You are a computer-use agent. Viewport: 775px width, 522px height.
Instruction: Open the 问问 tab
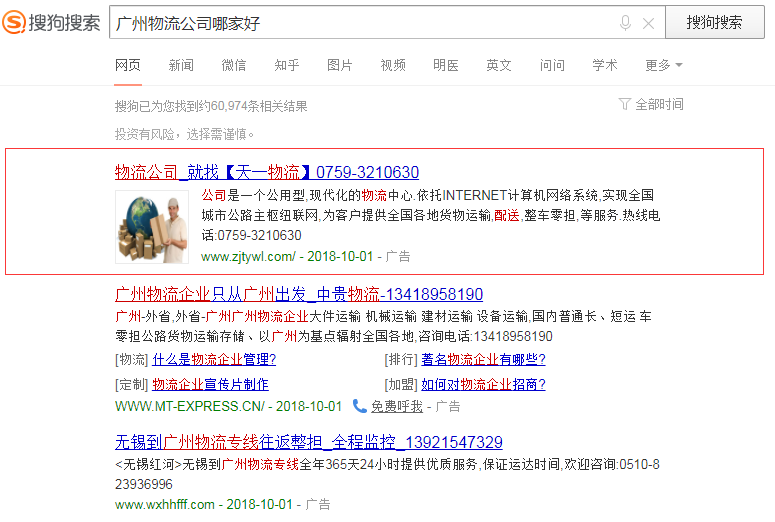pyautogui.click(x=552, y=65)
